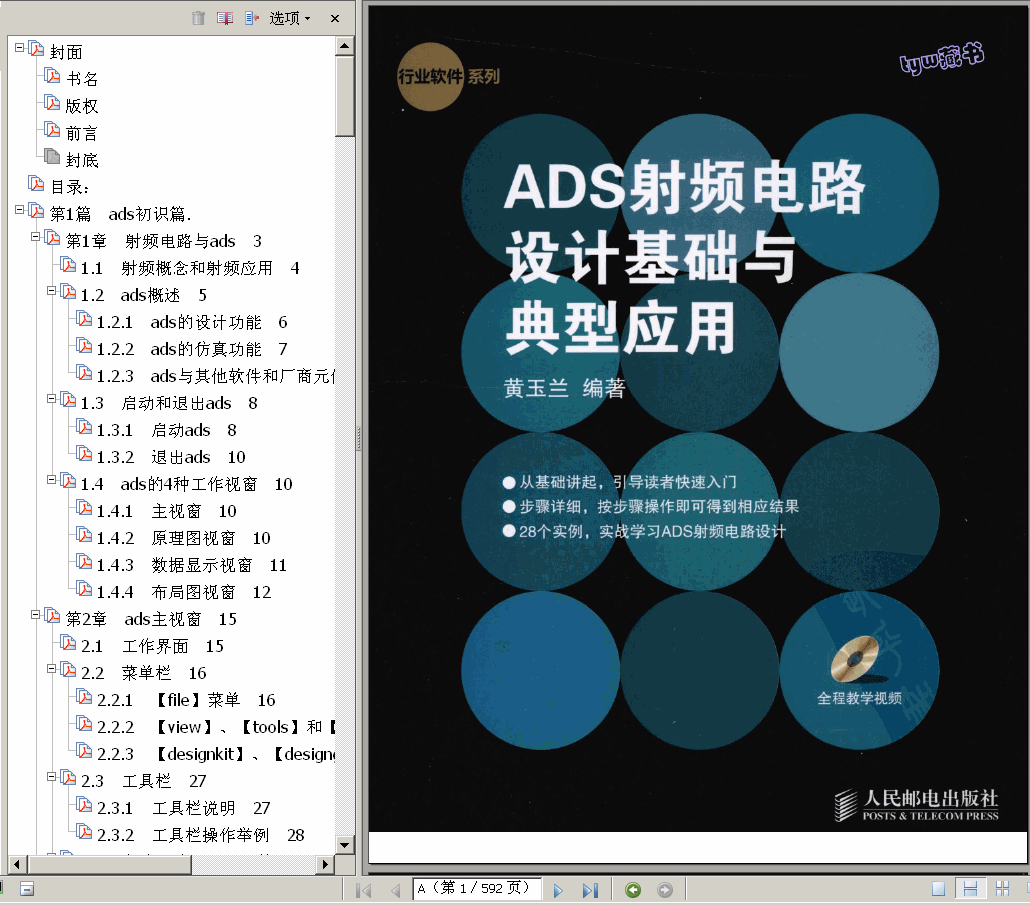Click the green previous view arrow

[x=631, y=887]
